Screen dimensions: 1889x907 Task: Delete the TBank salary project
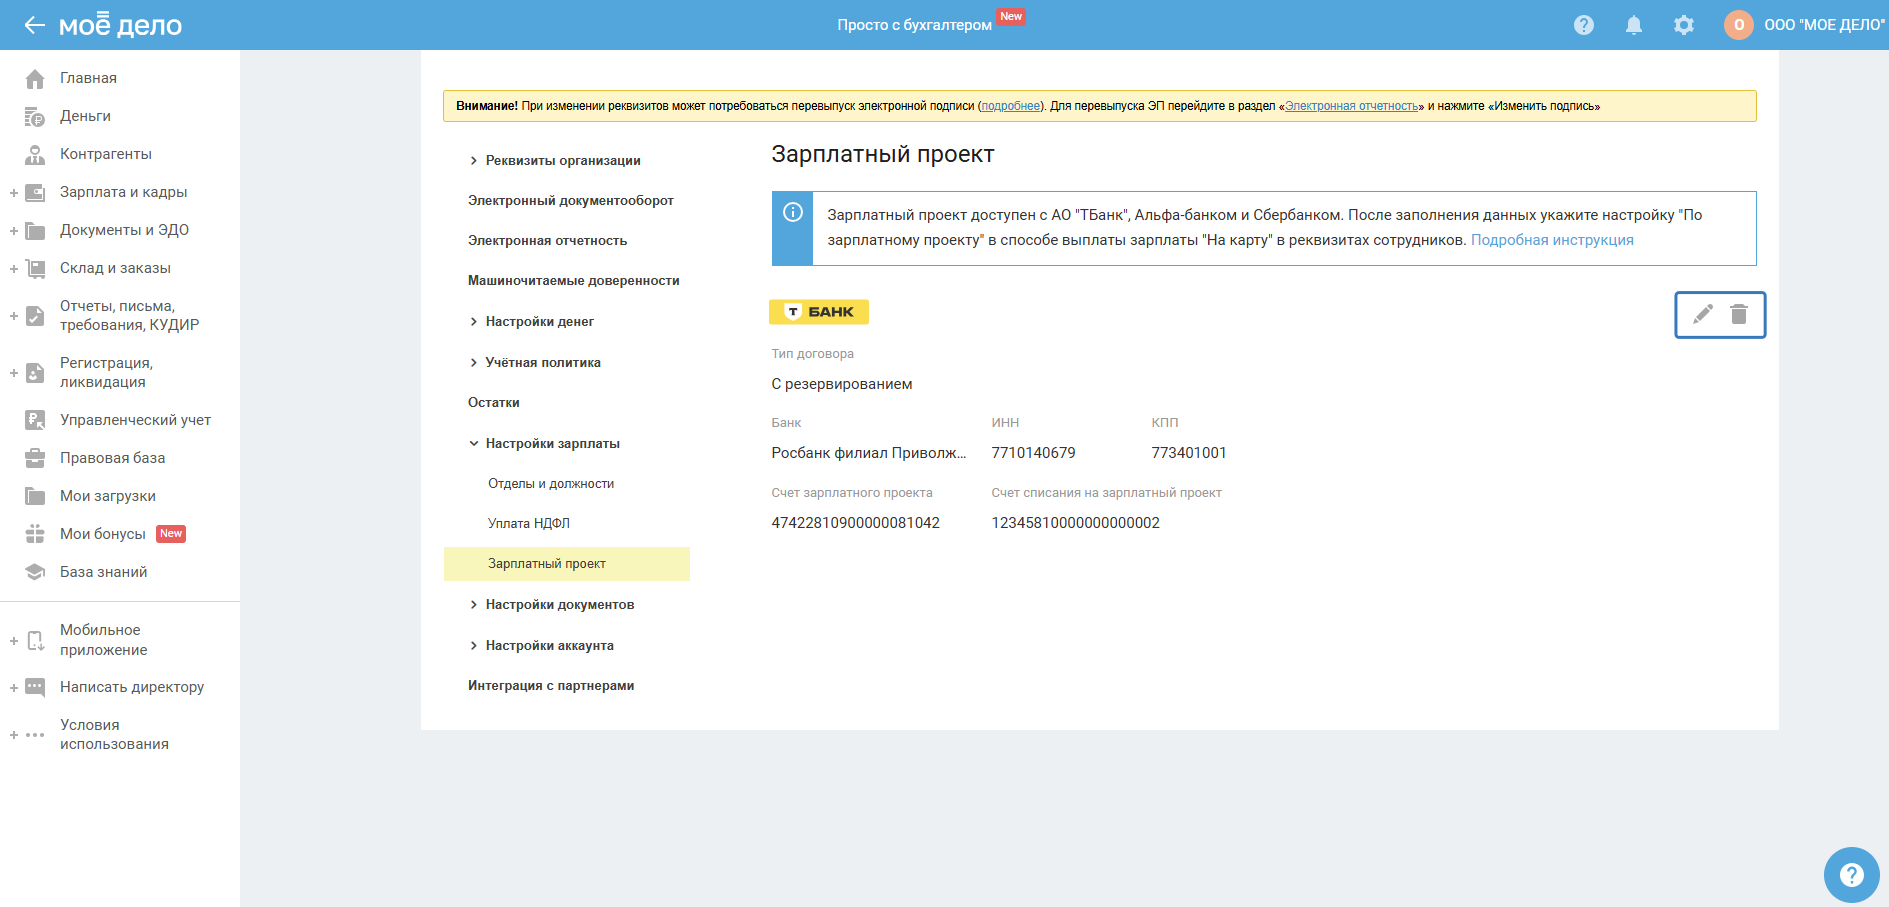click(x=1739, y=314)
